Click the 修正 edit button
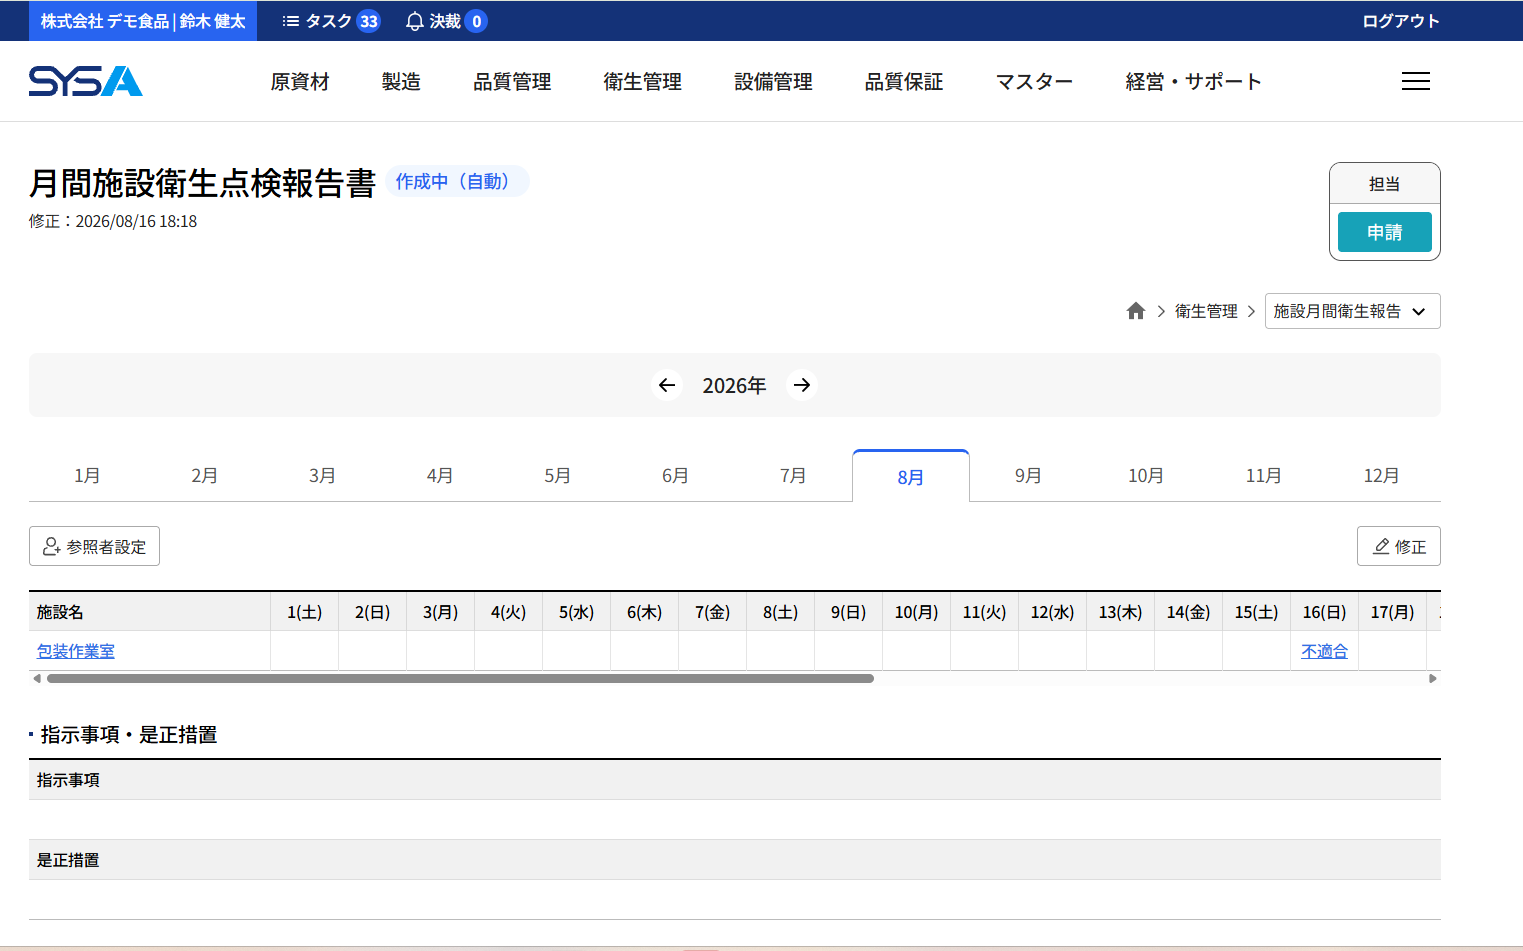1523x951 pixels. coord(1399,546)
